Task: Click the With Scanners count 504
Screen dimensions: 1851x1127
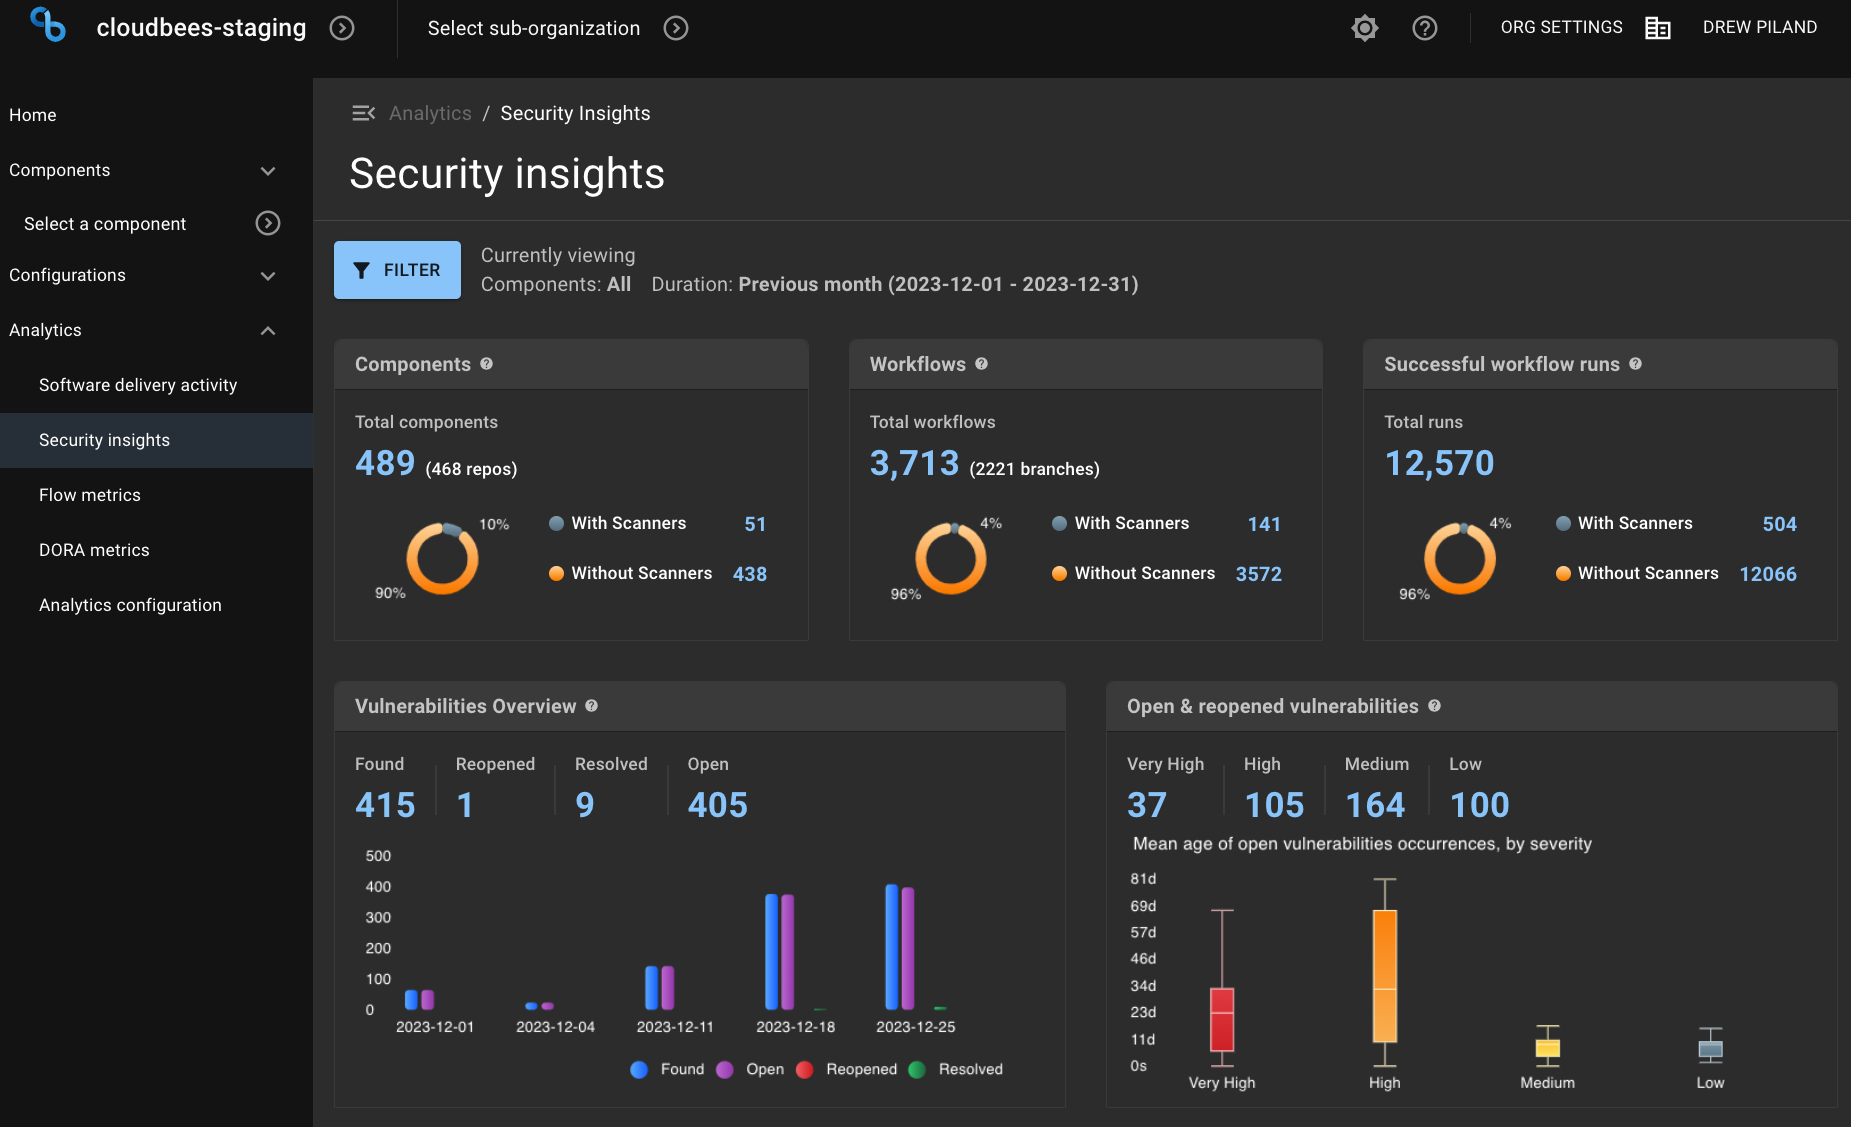Action: pyautogui.click(x=1779, y=524)
